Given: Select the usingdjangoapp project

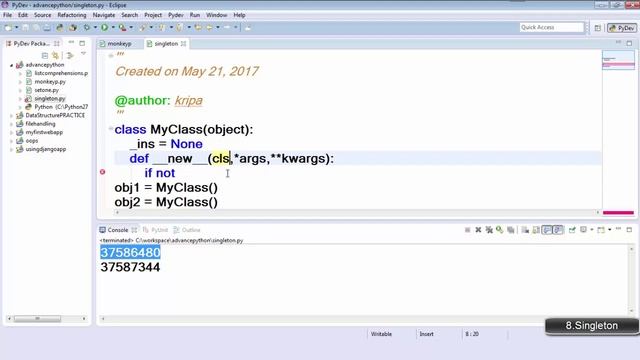Looking at the screenshot, I should click(46, 149).
